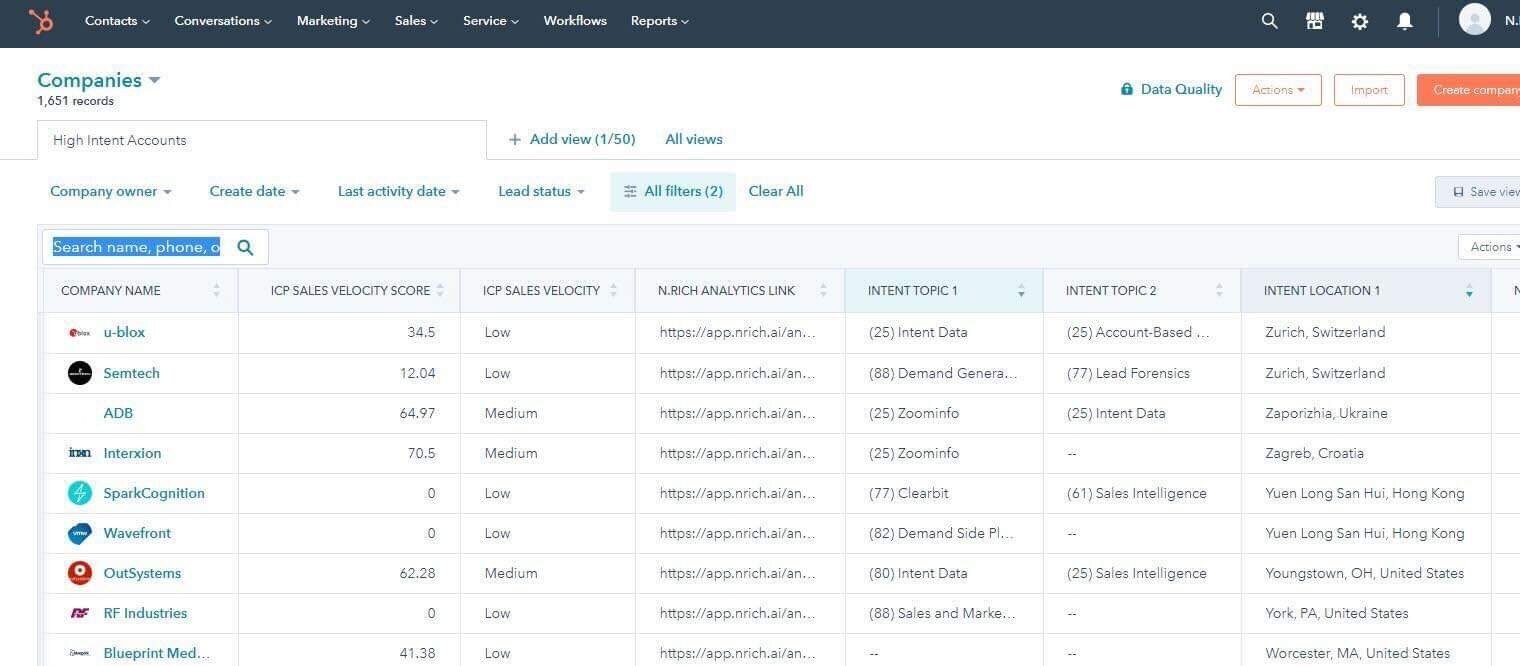Screen dimensions: 1520x666
Task: Sort by Intent Topic 2 arrows
Action: click(1219, 291)
